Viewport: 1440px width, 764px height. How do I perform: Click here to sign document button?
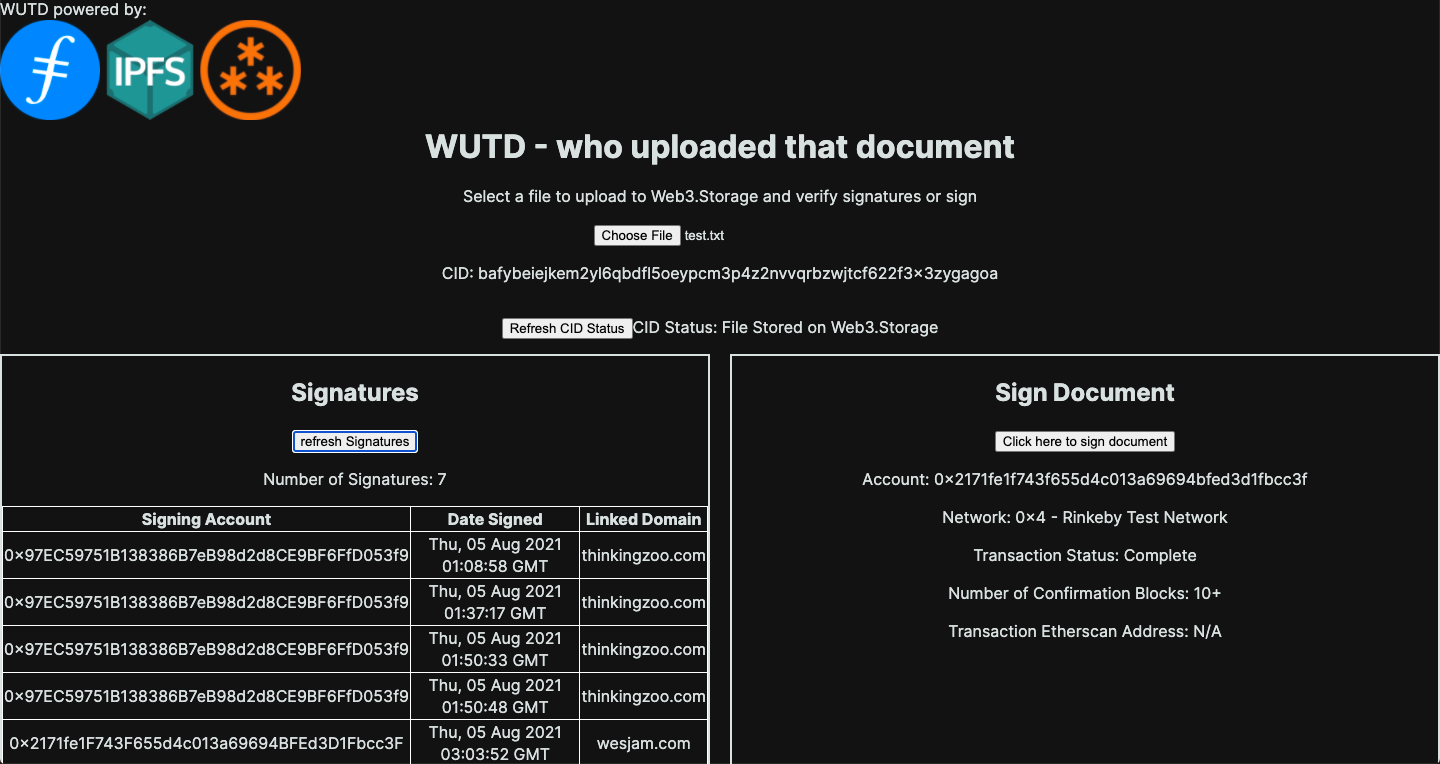pyautogui.click(x=1085, y=441)
